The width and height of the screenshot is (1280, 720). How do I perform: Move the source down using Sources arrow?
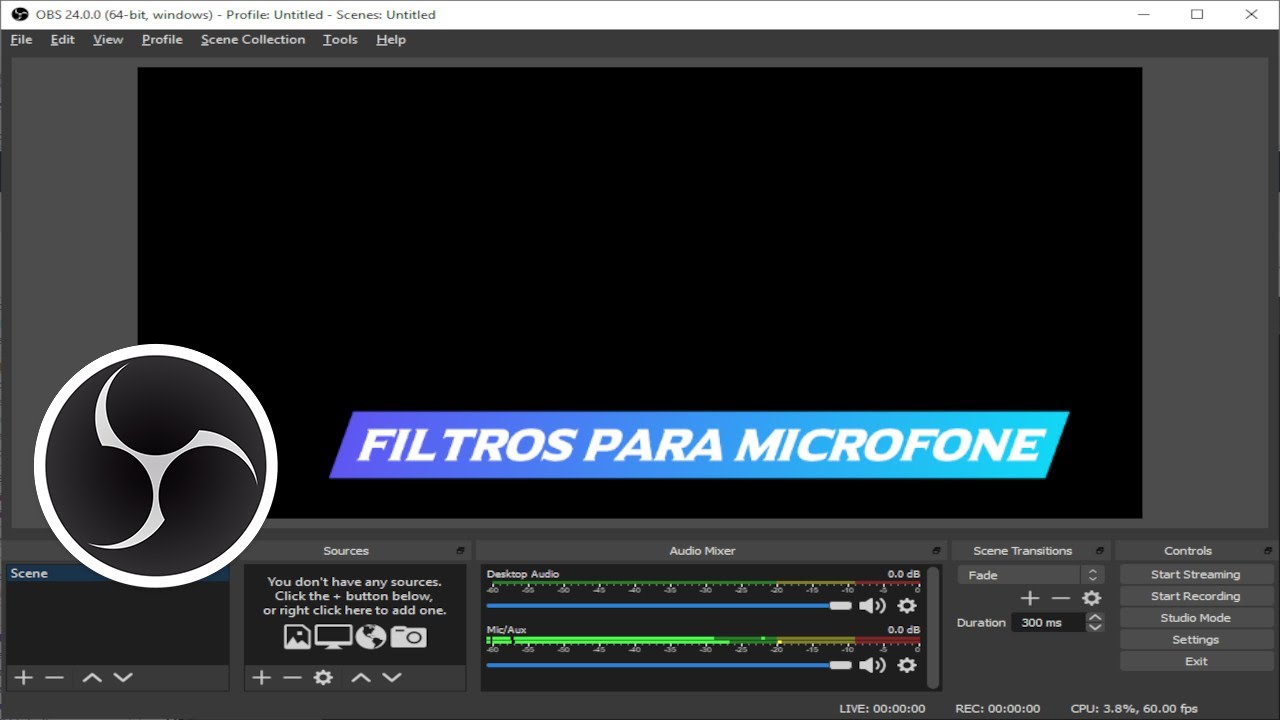tap(392, 677)
